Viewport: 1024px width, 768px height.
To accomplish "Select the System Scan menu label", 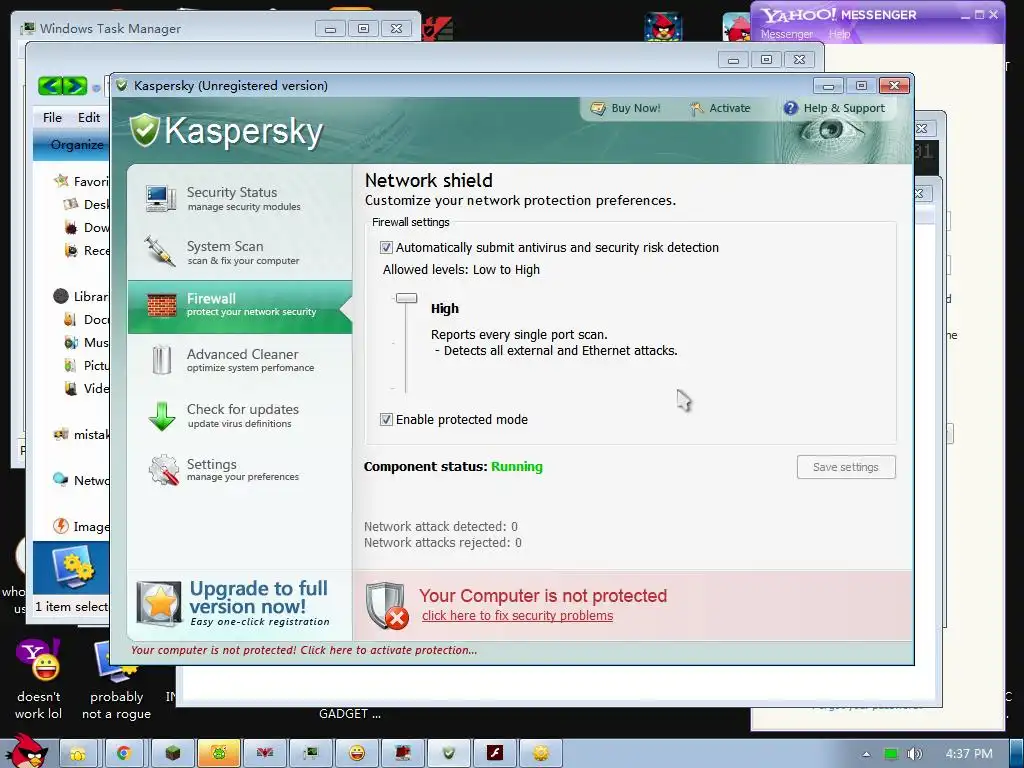I will pos(225,246).
